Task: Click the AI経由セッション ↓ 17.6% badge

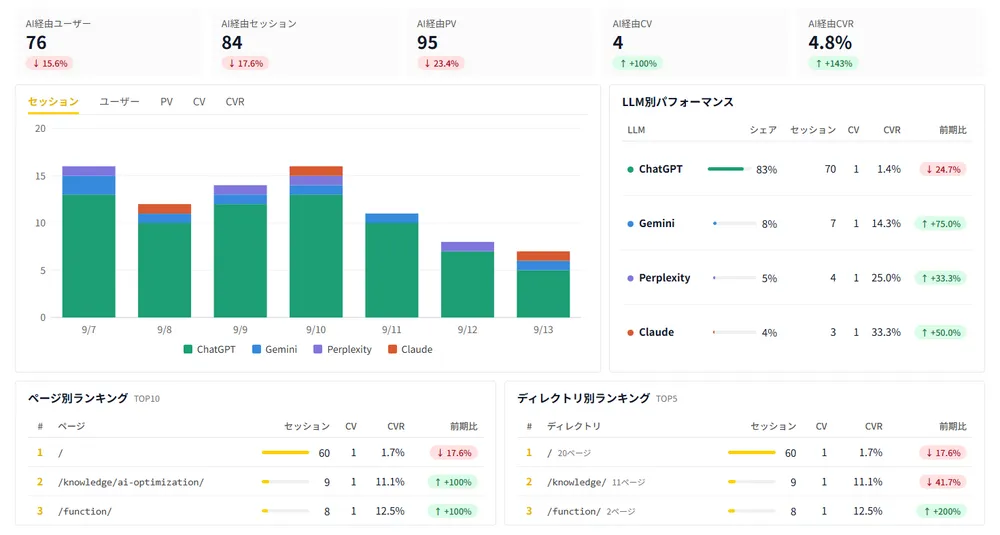Action: 246,63
